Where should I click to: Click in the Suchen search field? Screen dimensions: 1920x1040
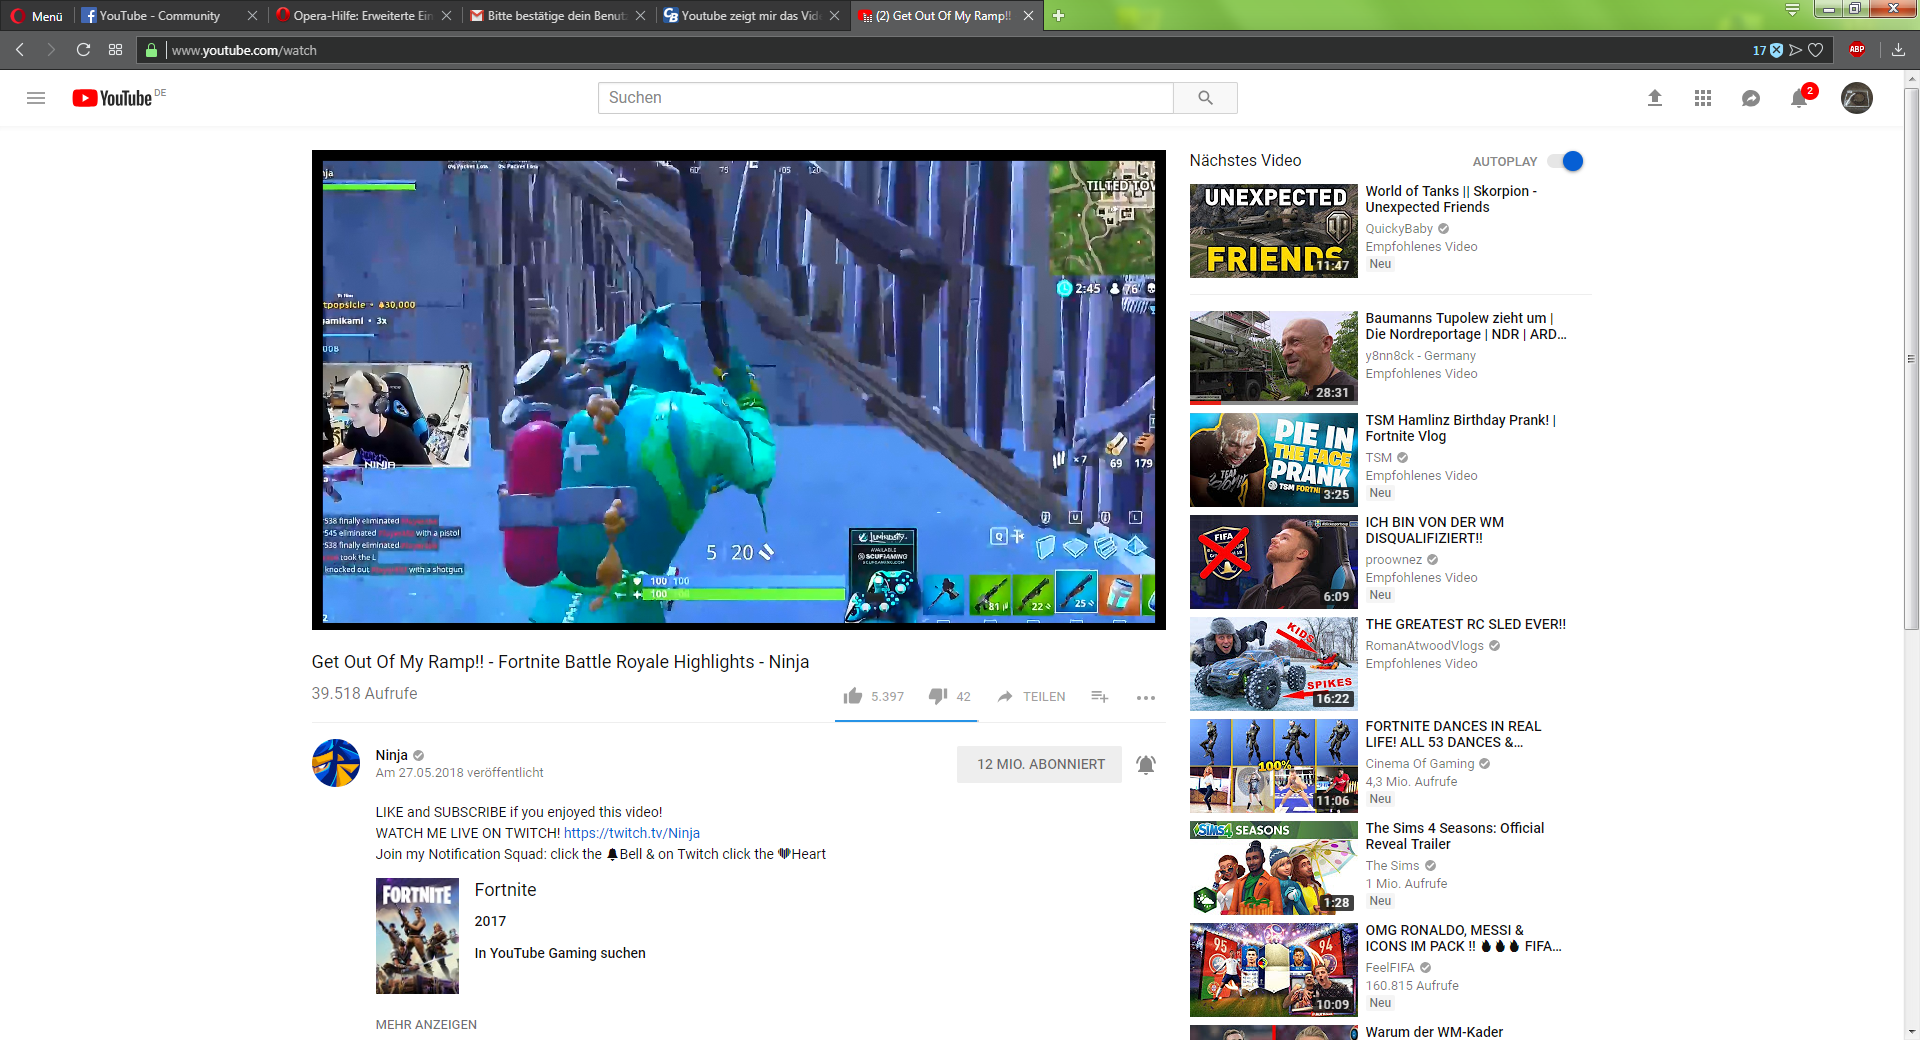[885, 97]
